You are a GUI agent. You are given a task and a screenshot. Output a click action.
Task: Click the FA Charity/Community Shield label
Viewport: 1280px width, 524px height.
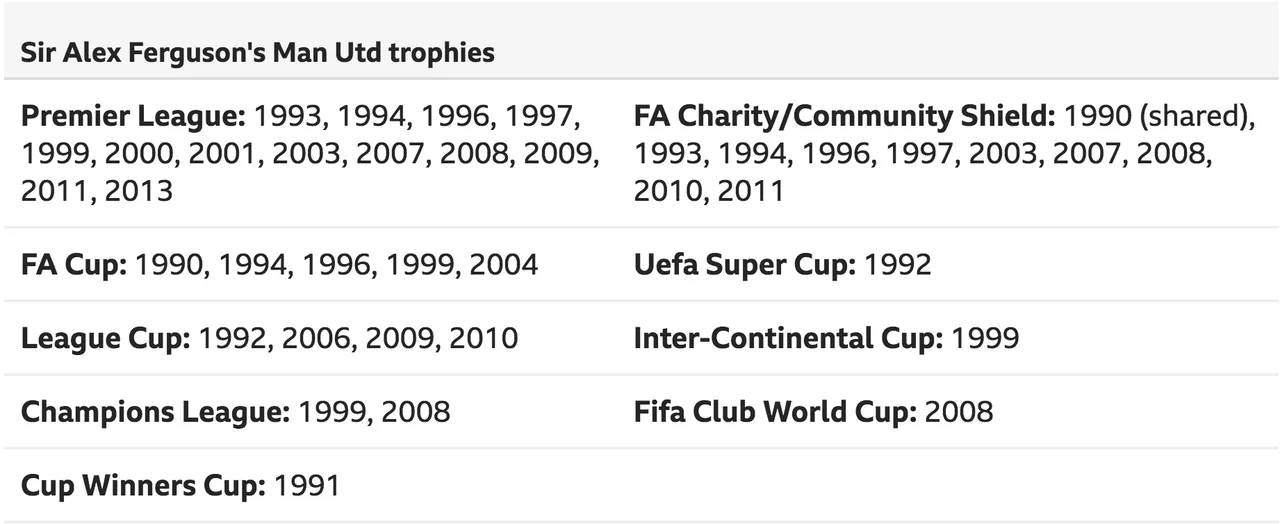coord(844,116)
